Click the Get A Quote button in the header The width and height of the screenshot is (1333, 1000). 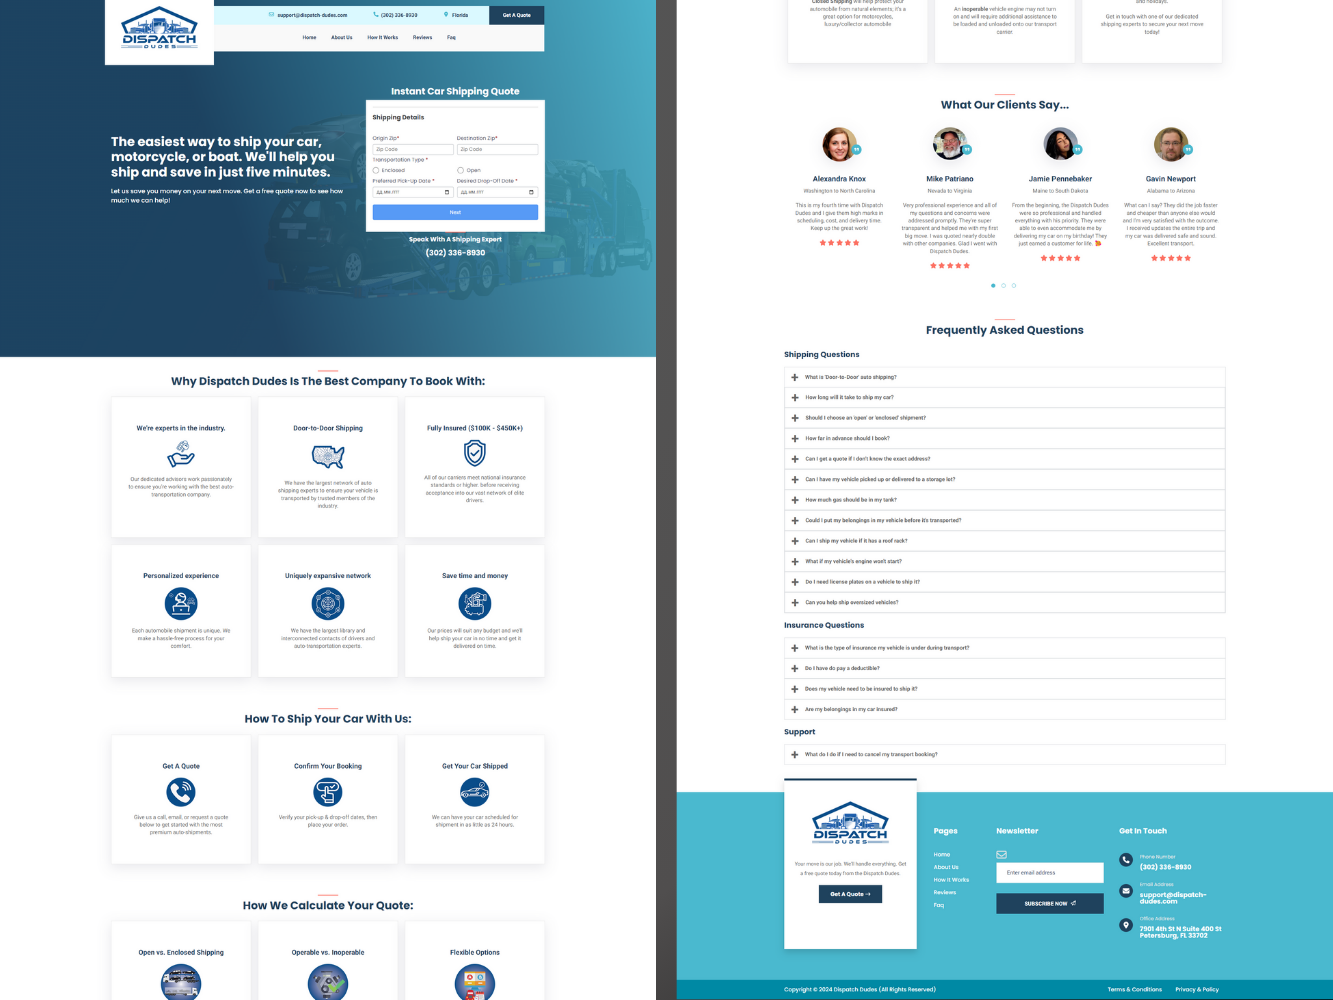click(x=517, y=15)
